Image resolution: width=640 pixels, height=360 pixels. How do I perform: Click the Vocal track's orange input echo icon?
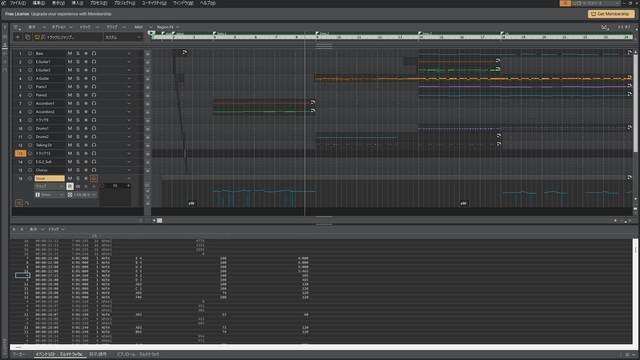coord(94,178)
